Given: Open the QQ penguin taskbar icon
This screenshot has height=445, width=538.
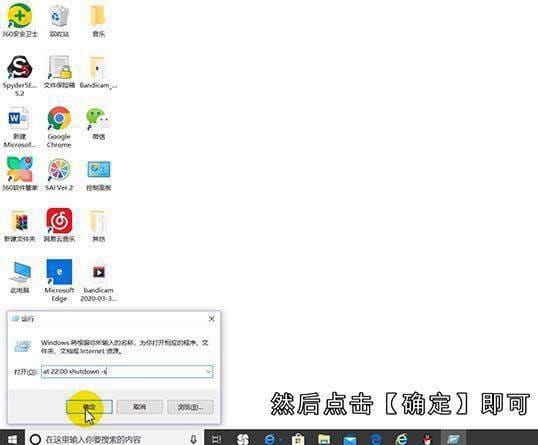Looking at the screenshot, I should [427, 439].
